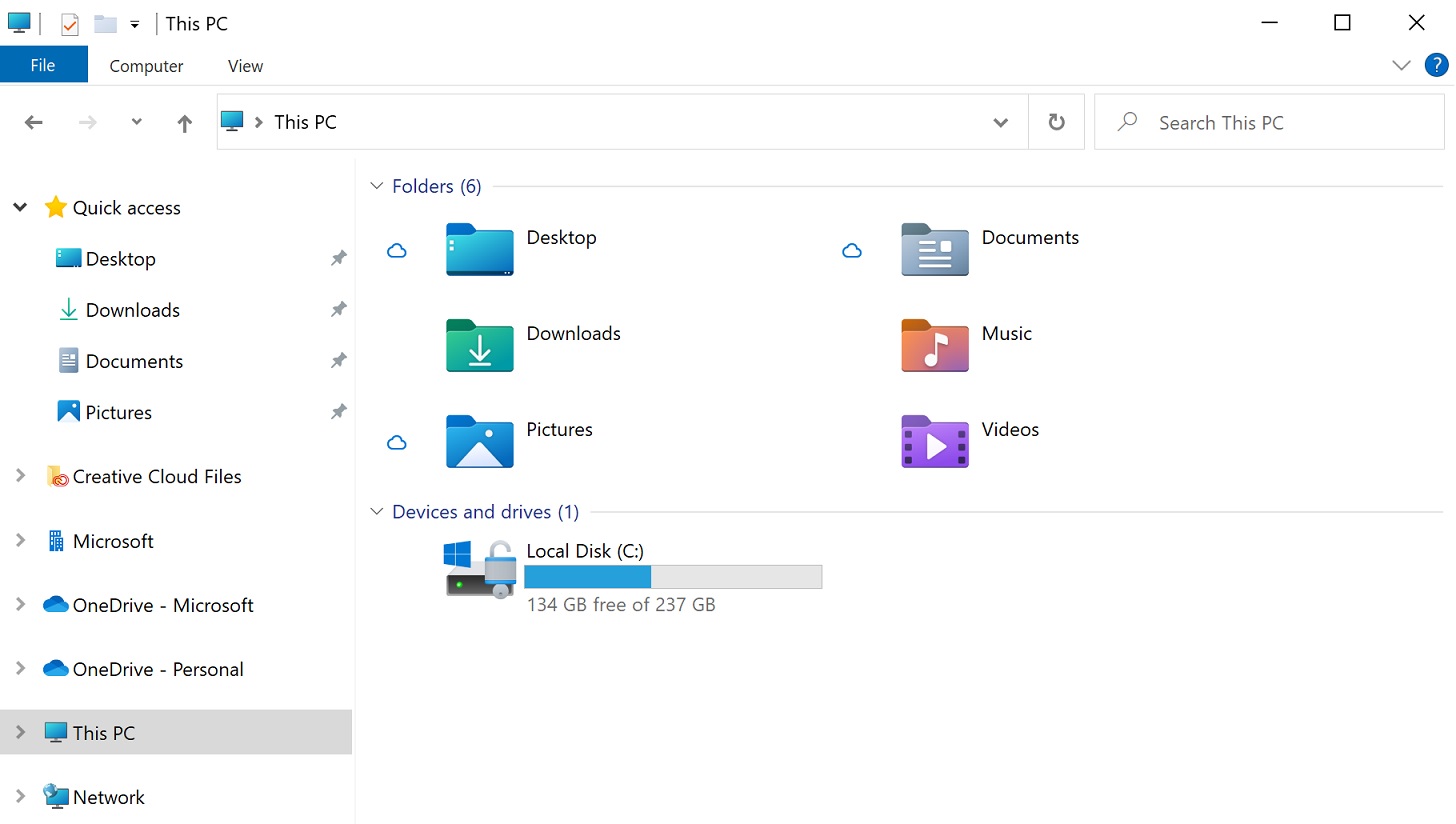This screenshot has height=824, width=1456.
Task: Switch to the Computer tab
Action: (x=146, y=65)
